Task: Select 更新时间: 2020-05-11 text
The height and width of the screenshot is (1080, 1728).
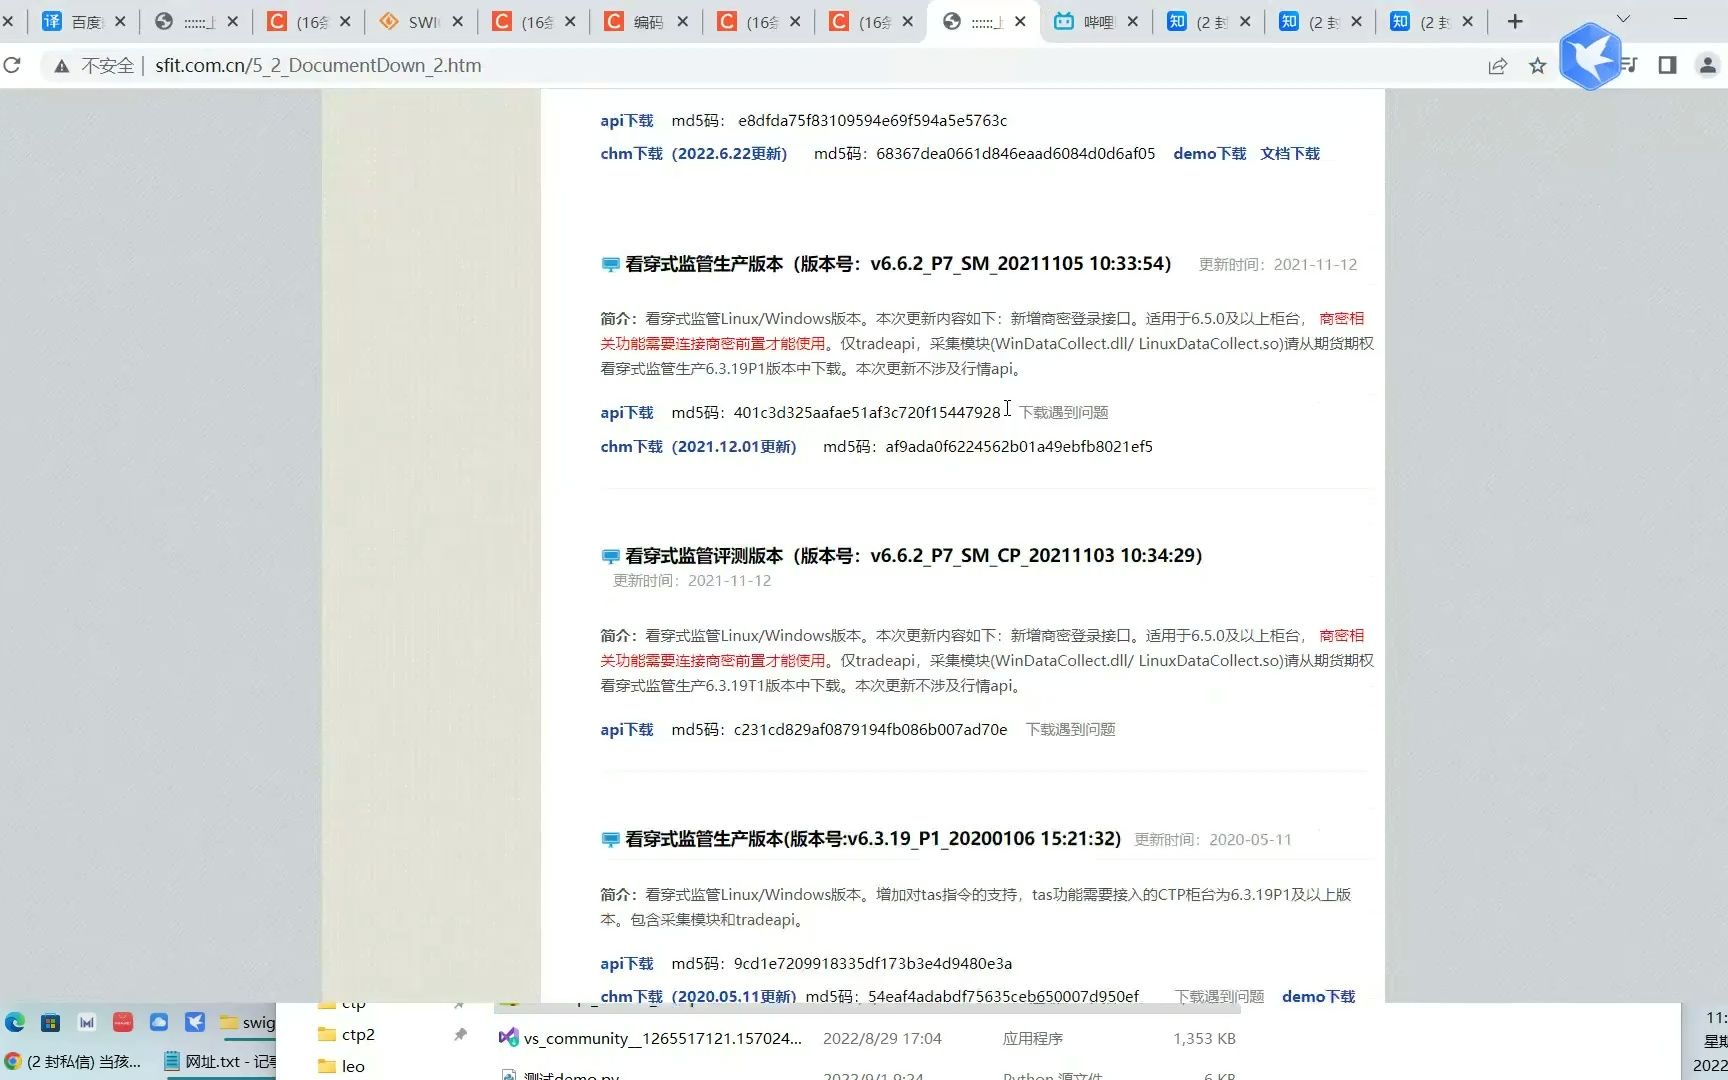Action: click(x=1212, y=840)
